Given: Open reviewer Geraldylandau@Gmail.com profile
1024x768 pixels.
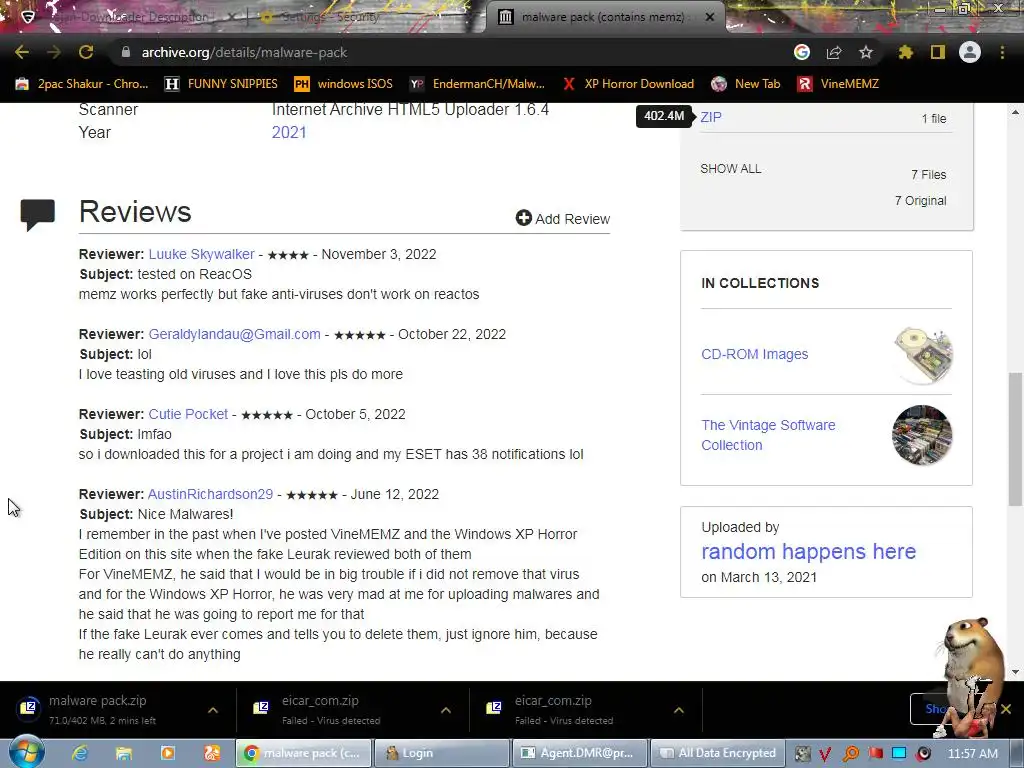Looking at the screenshot, I should pyautogui.click(x=234, y=334).
